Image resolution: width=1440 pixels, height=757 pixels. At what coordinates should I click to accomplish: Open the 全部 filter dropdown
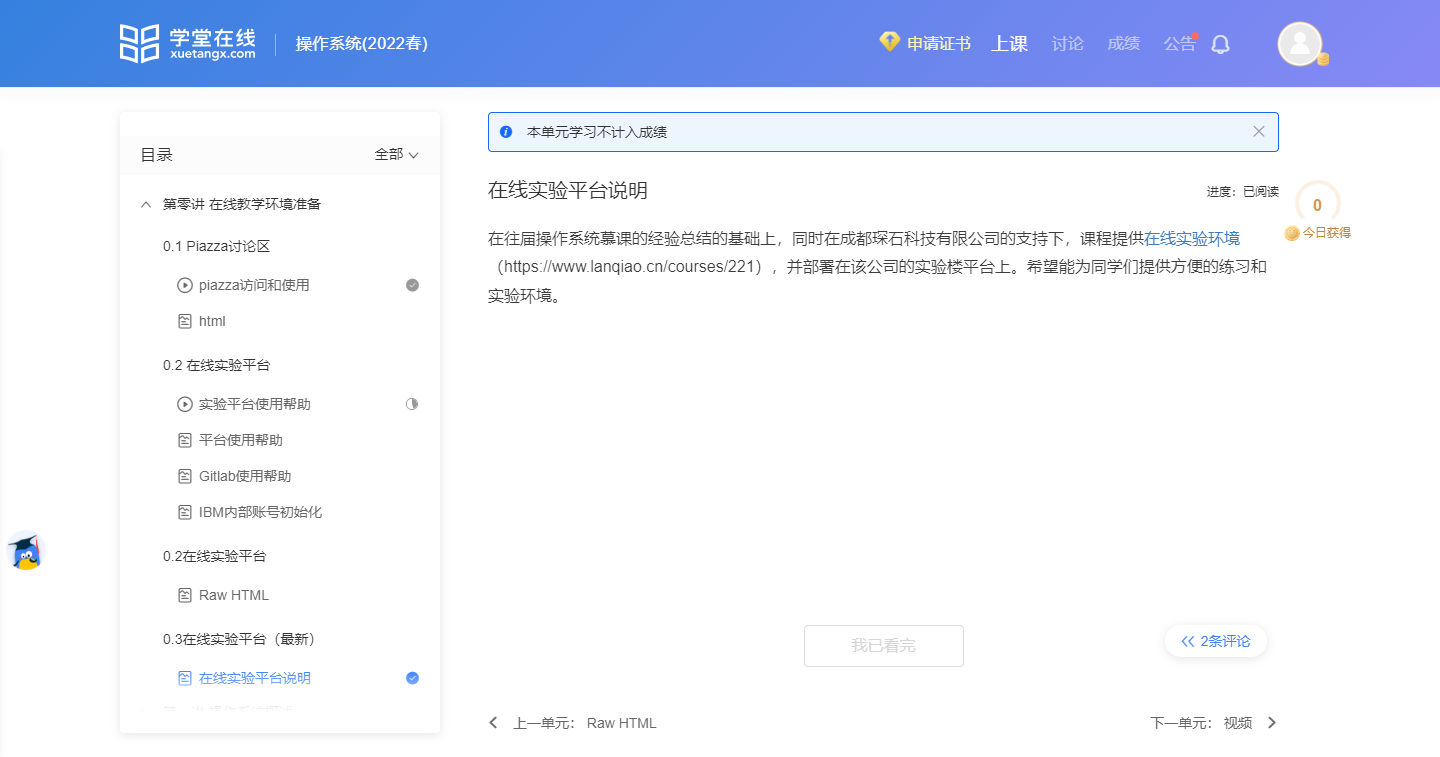(396, 155)
